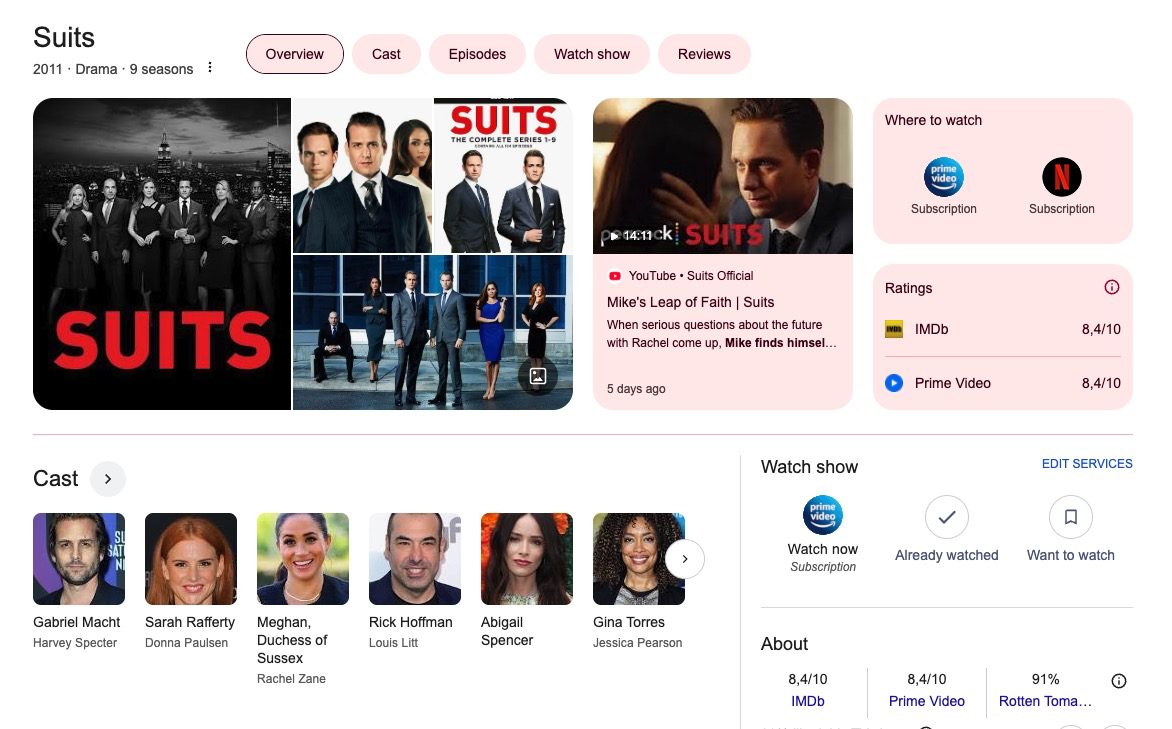The image size is (1172, 729).
Task: Expand the Cast section arrow
Action: tap(108, 479)
